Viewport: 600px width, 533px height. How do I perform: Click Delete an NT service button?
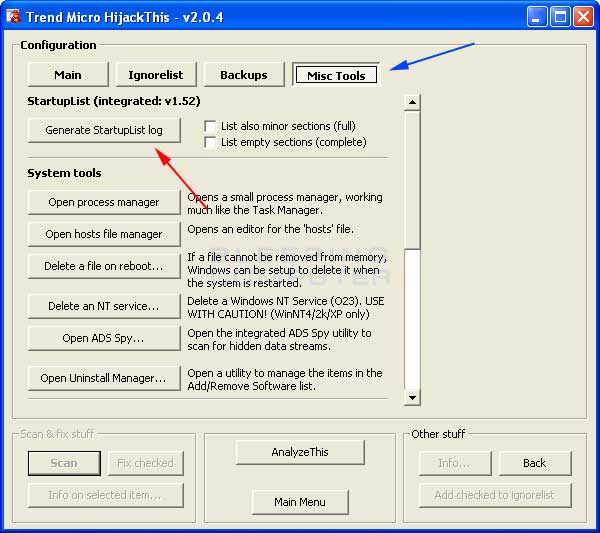[x=104, y=306]
